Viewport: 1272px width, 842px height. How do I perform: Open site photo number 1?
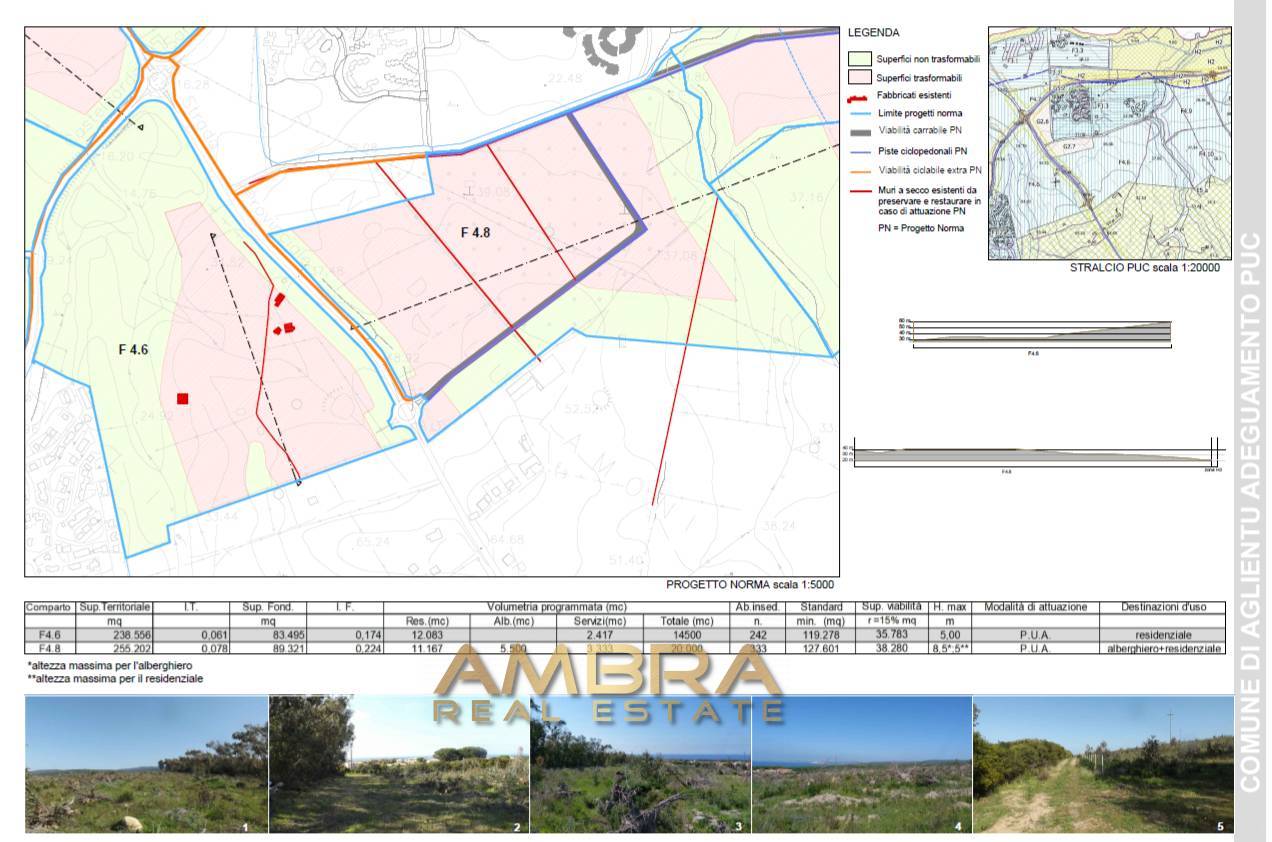146,765
